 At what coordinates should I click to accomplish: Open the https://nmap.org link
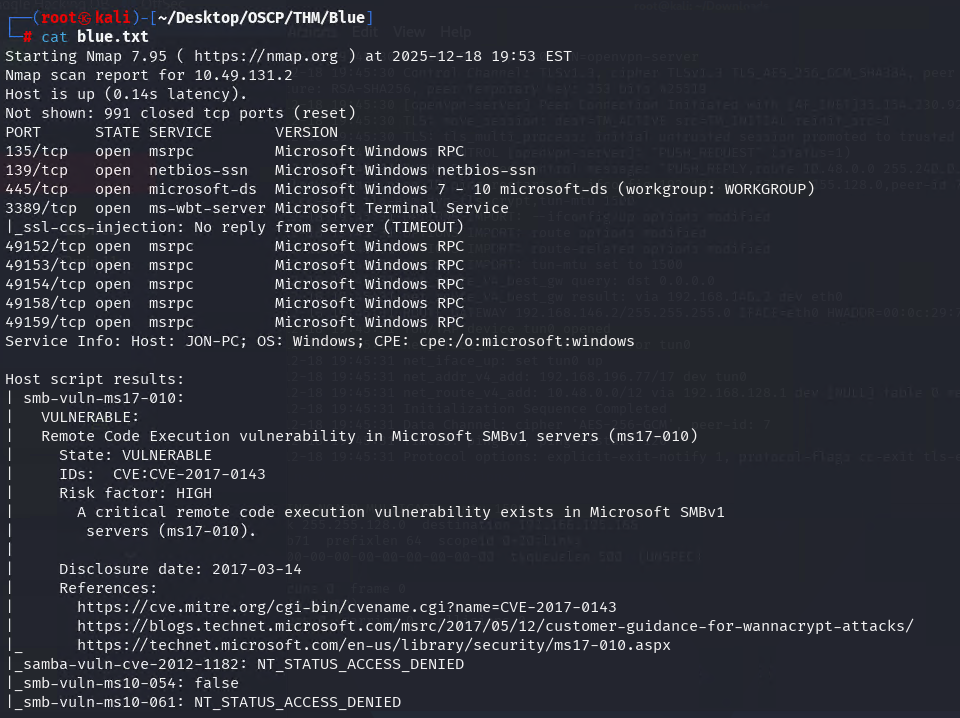tap(266, 56)
